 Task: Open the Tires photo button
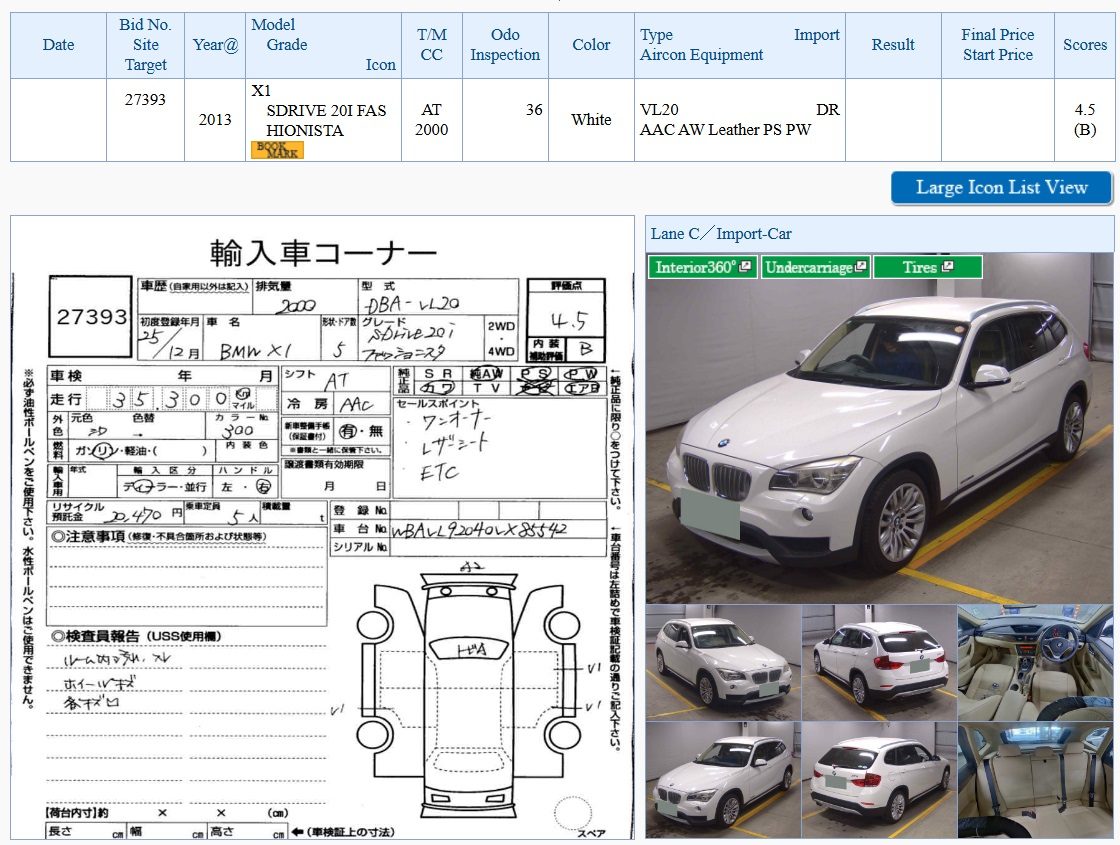(927, 267)
